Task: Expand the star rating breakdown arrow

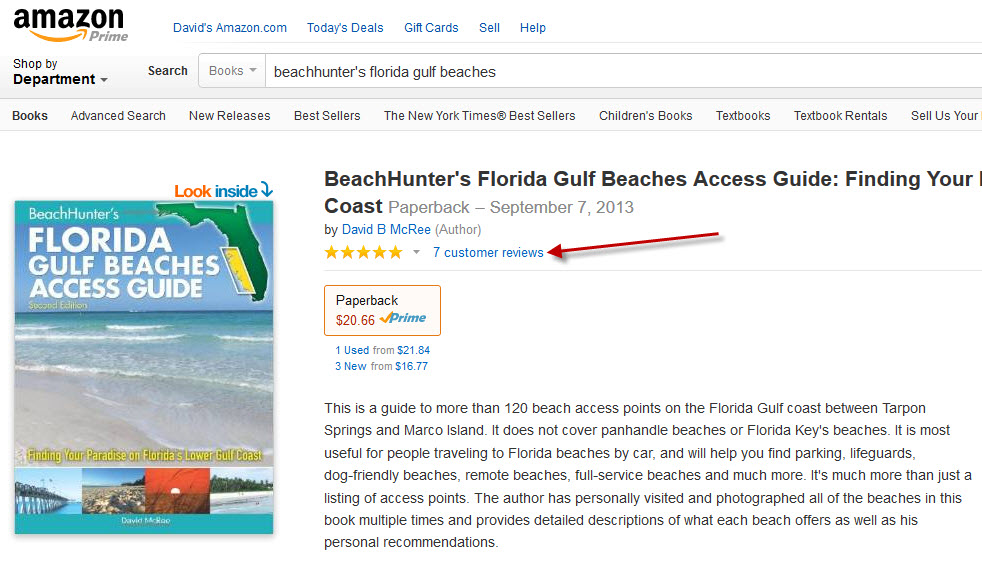Action: click(x=416, y=253)
